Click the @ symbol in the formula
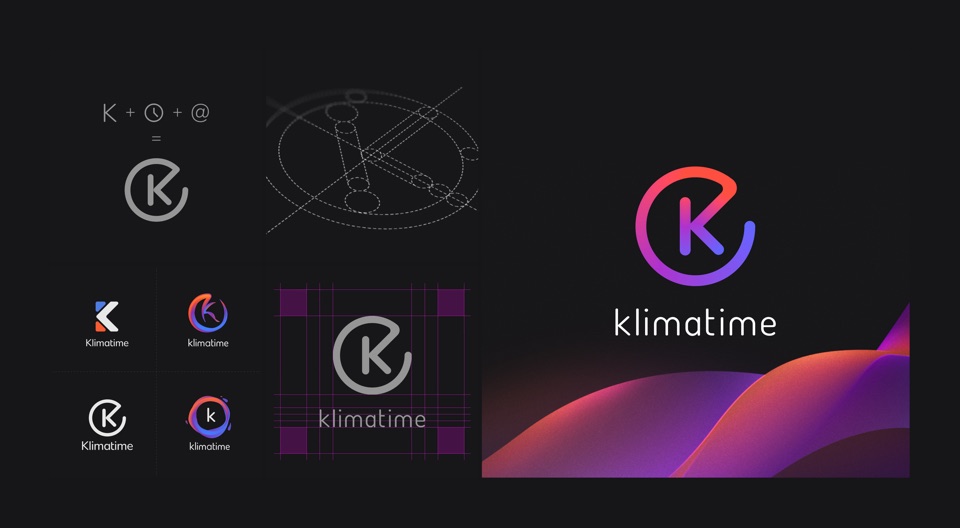Image resolution: width=960 pixels, height=528 pixels. 200,113
